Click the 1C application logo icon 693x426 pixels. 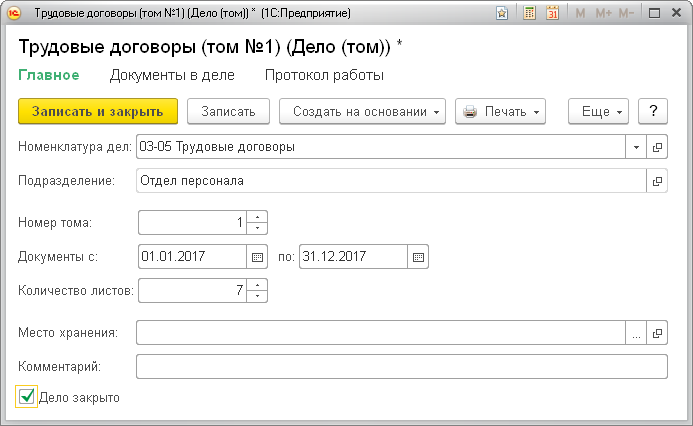pos(14,13)
